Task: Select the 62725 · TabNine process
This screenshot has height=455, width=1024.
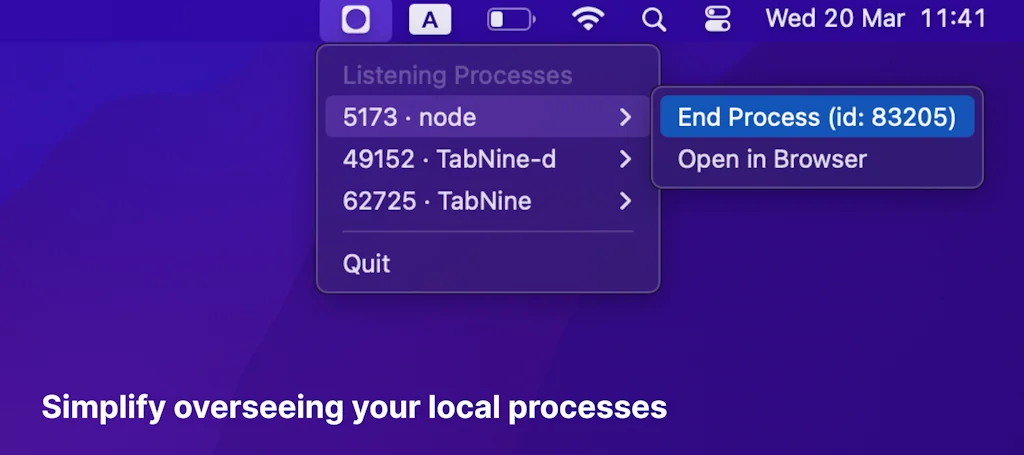Action: click(437, 201)
